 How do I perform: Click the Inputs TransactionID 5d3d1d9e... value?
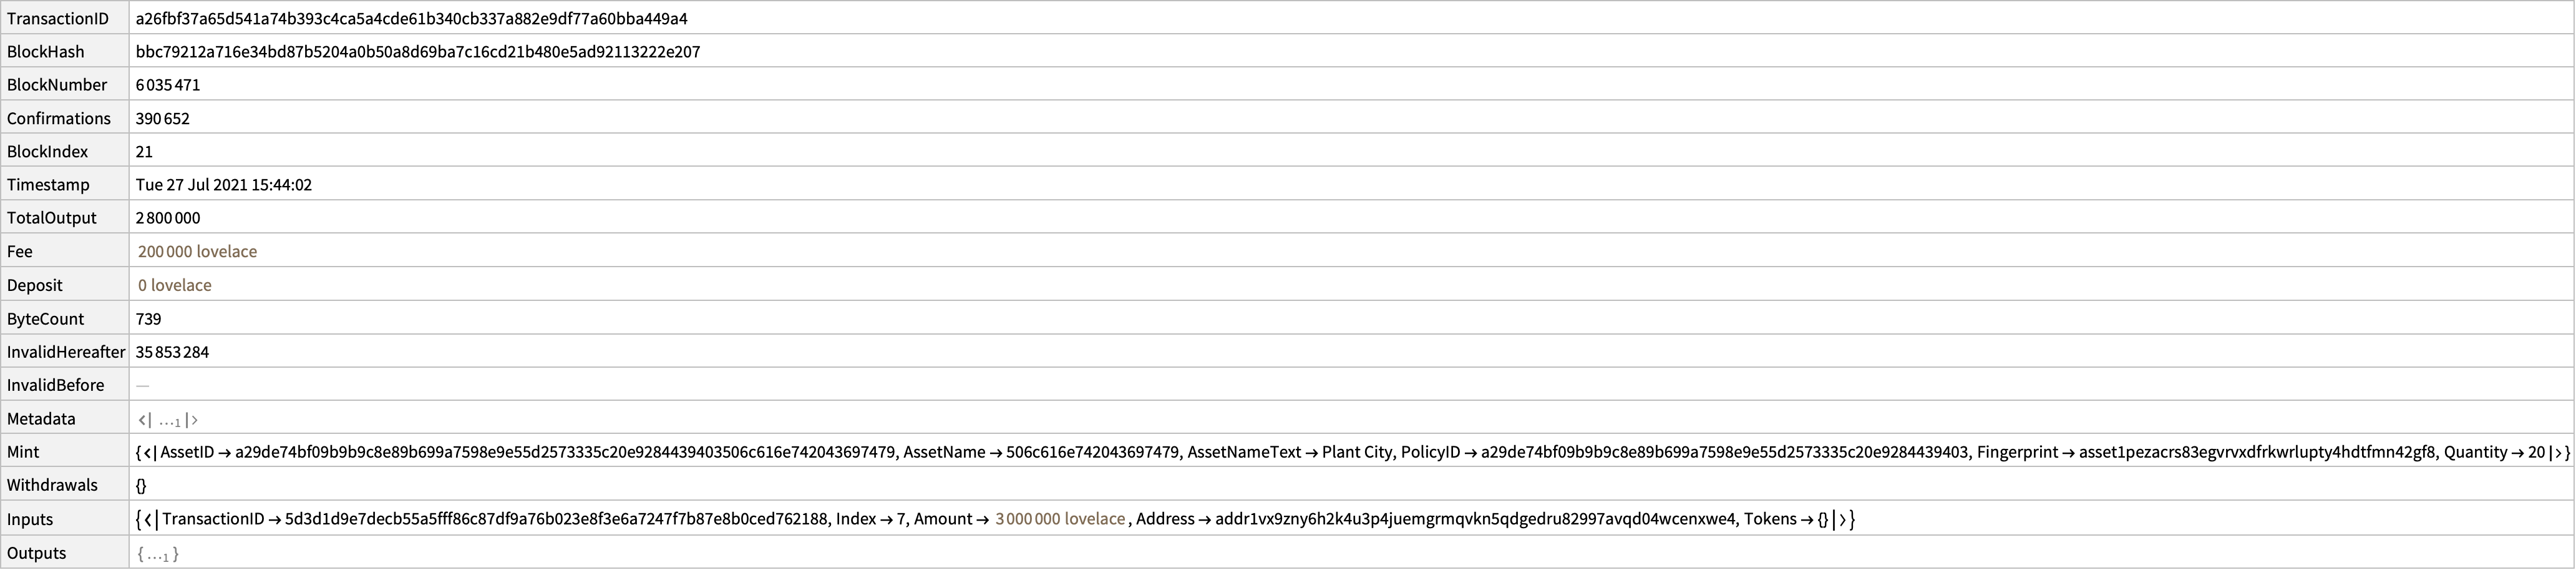(556, 519)
